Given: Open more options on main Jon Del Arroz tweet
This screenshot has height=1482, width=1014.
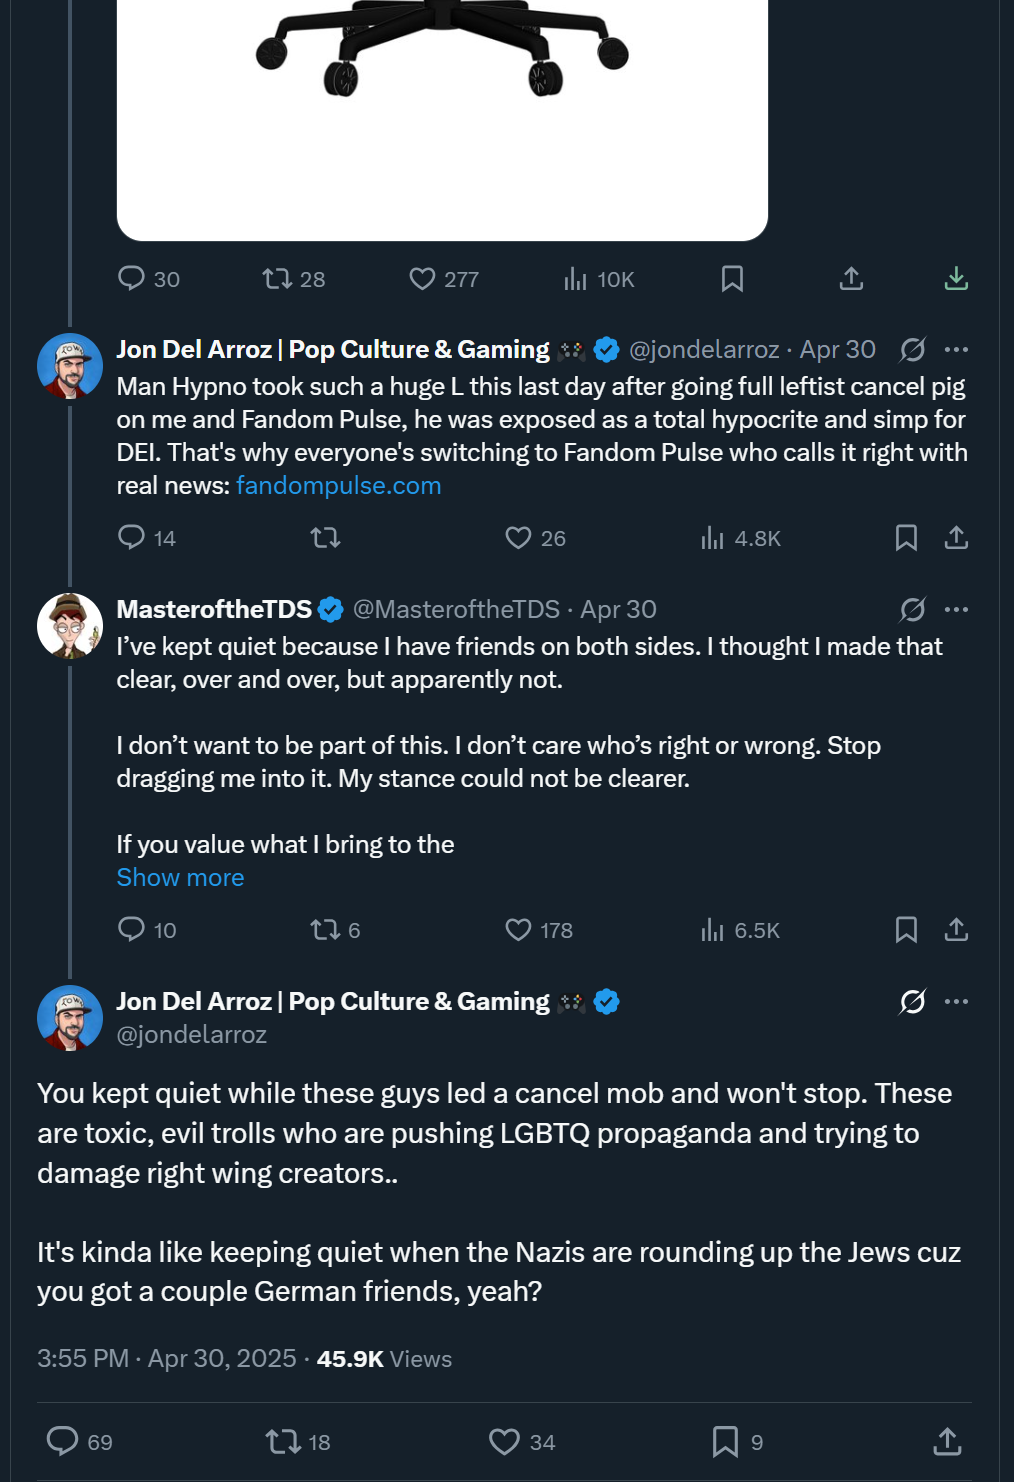Looking at the screenshot, I should pos(956,1001).
